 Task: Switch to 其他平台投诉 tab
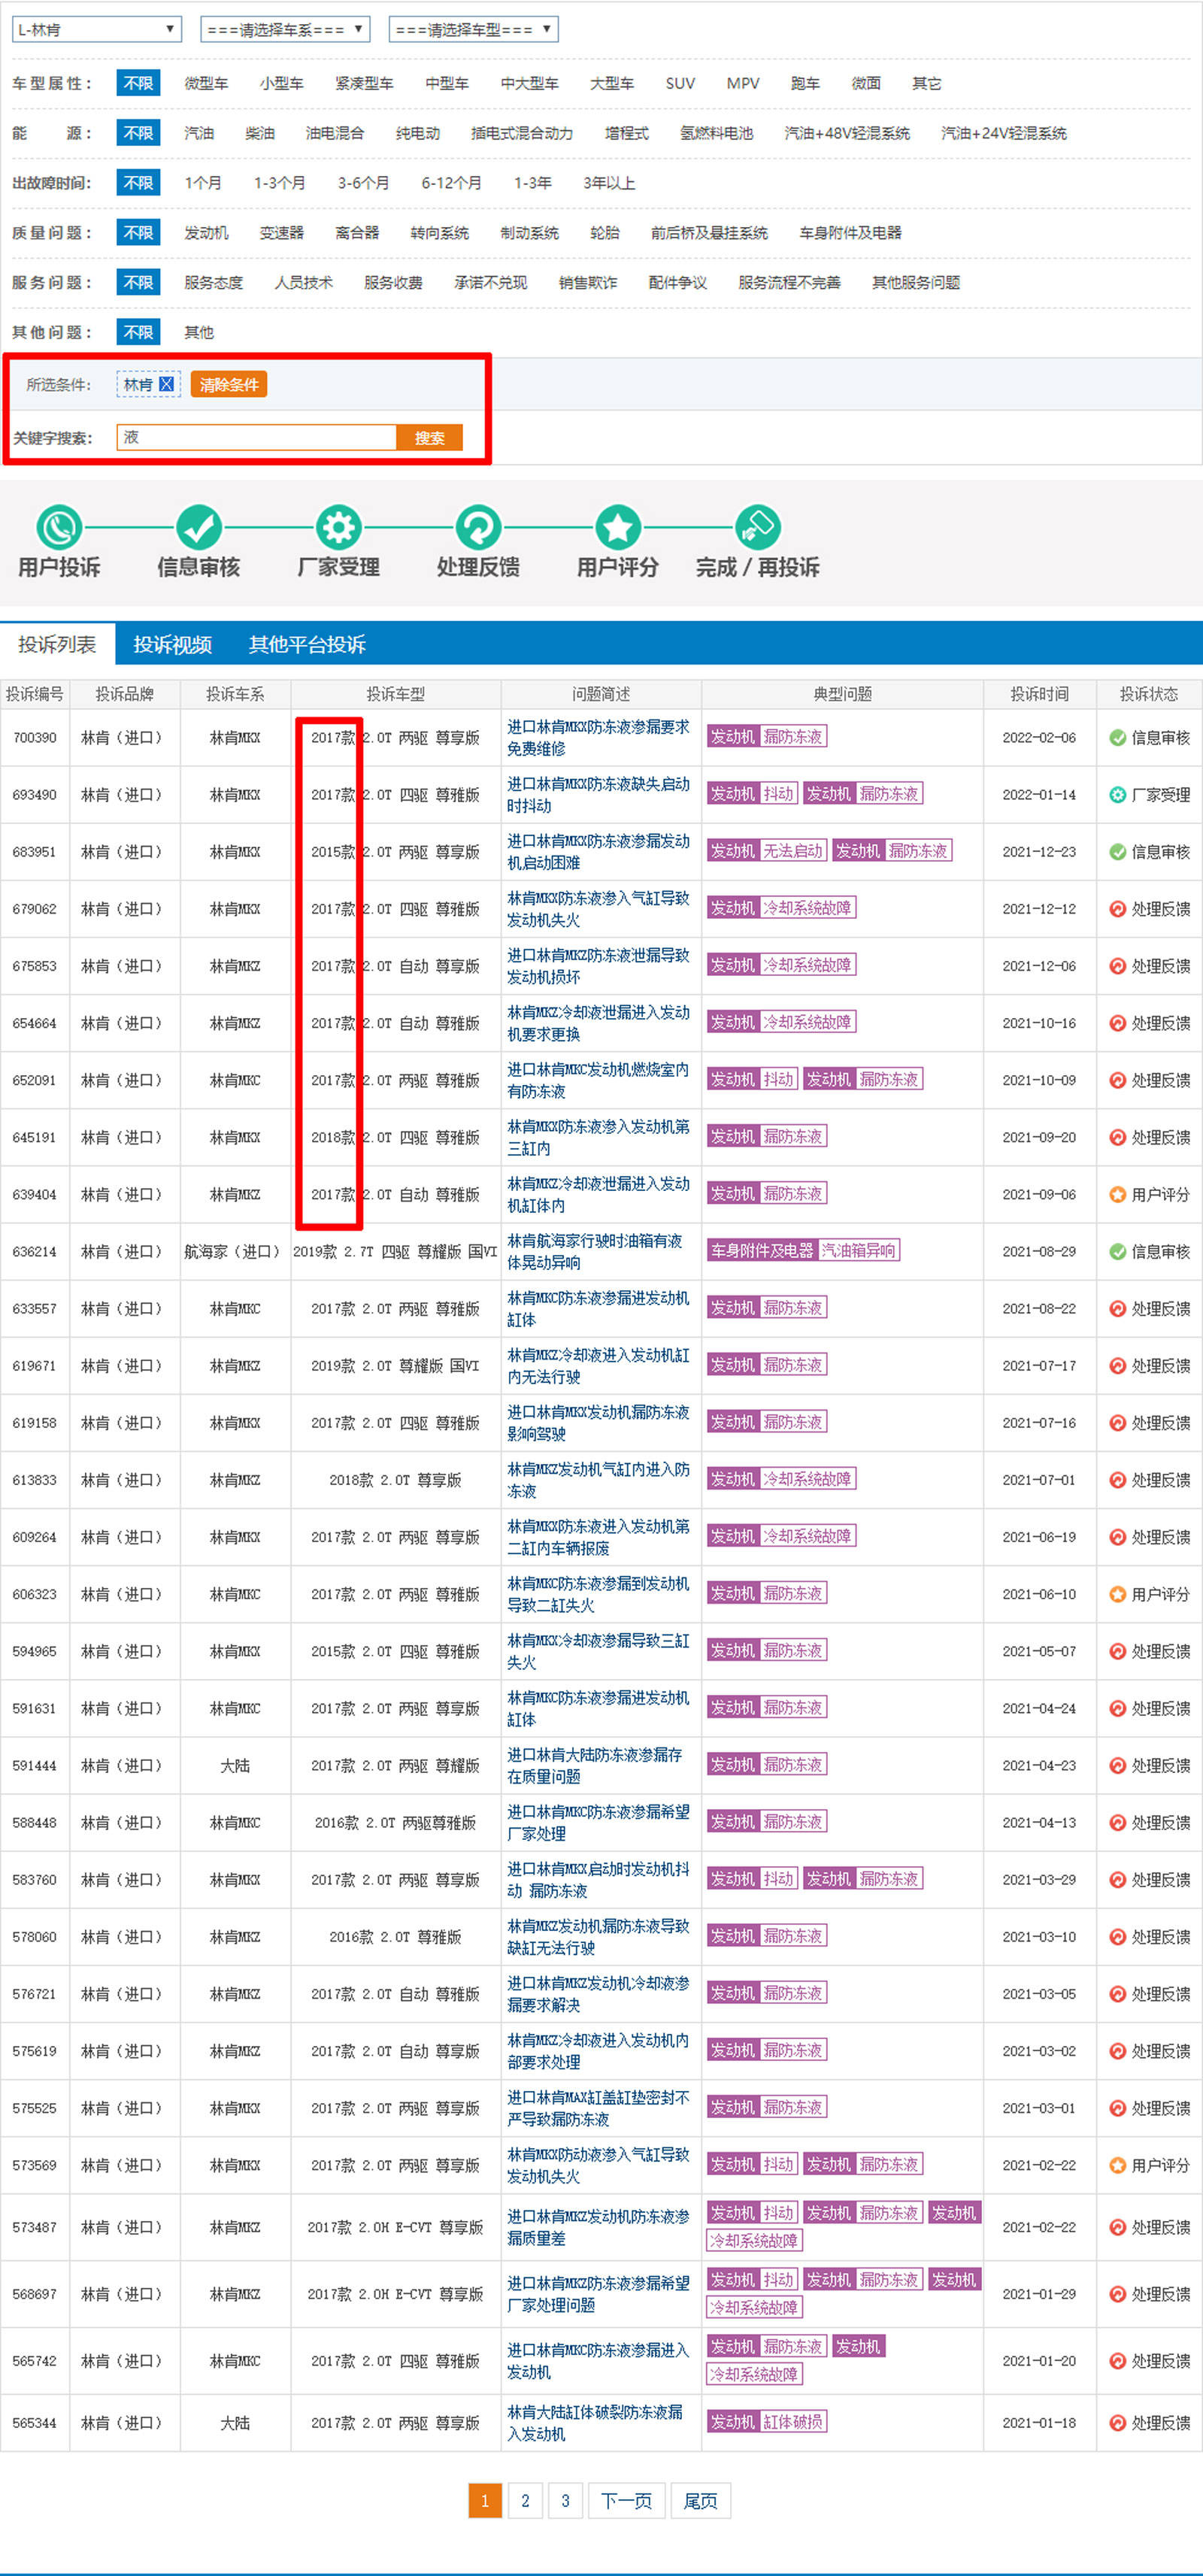[x=307, y=644]
